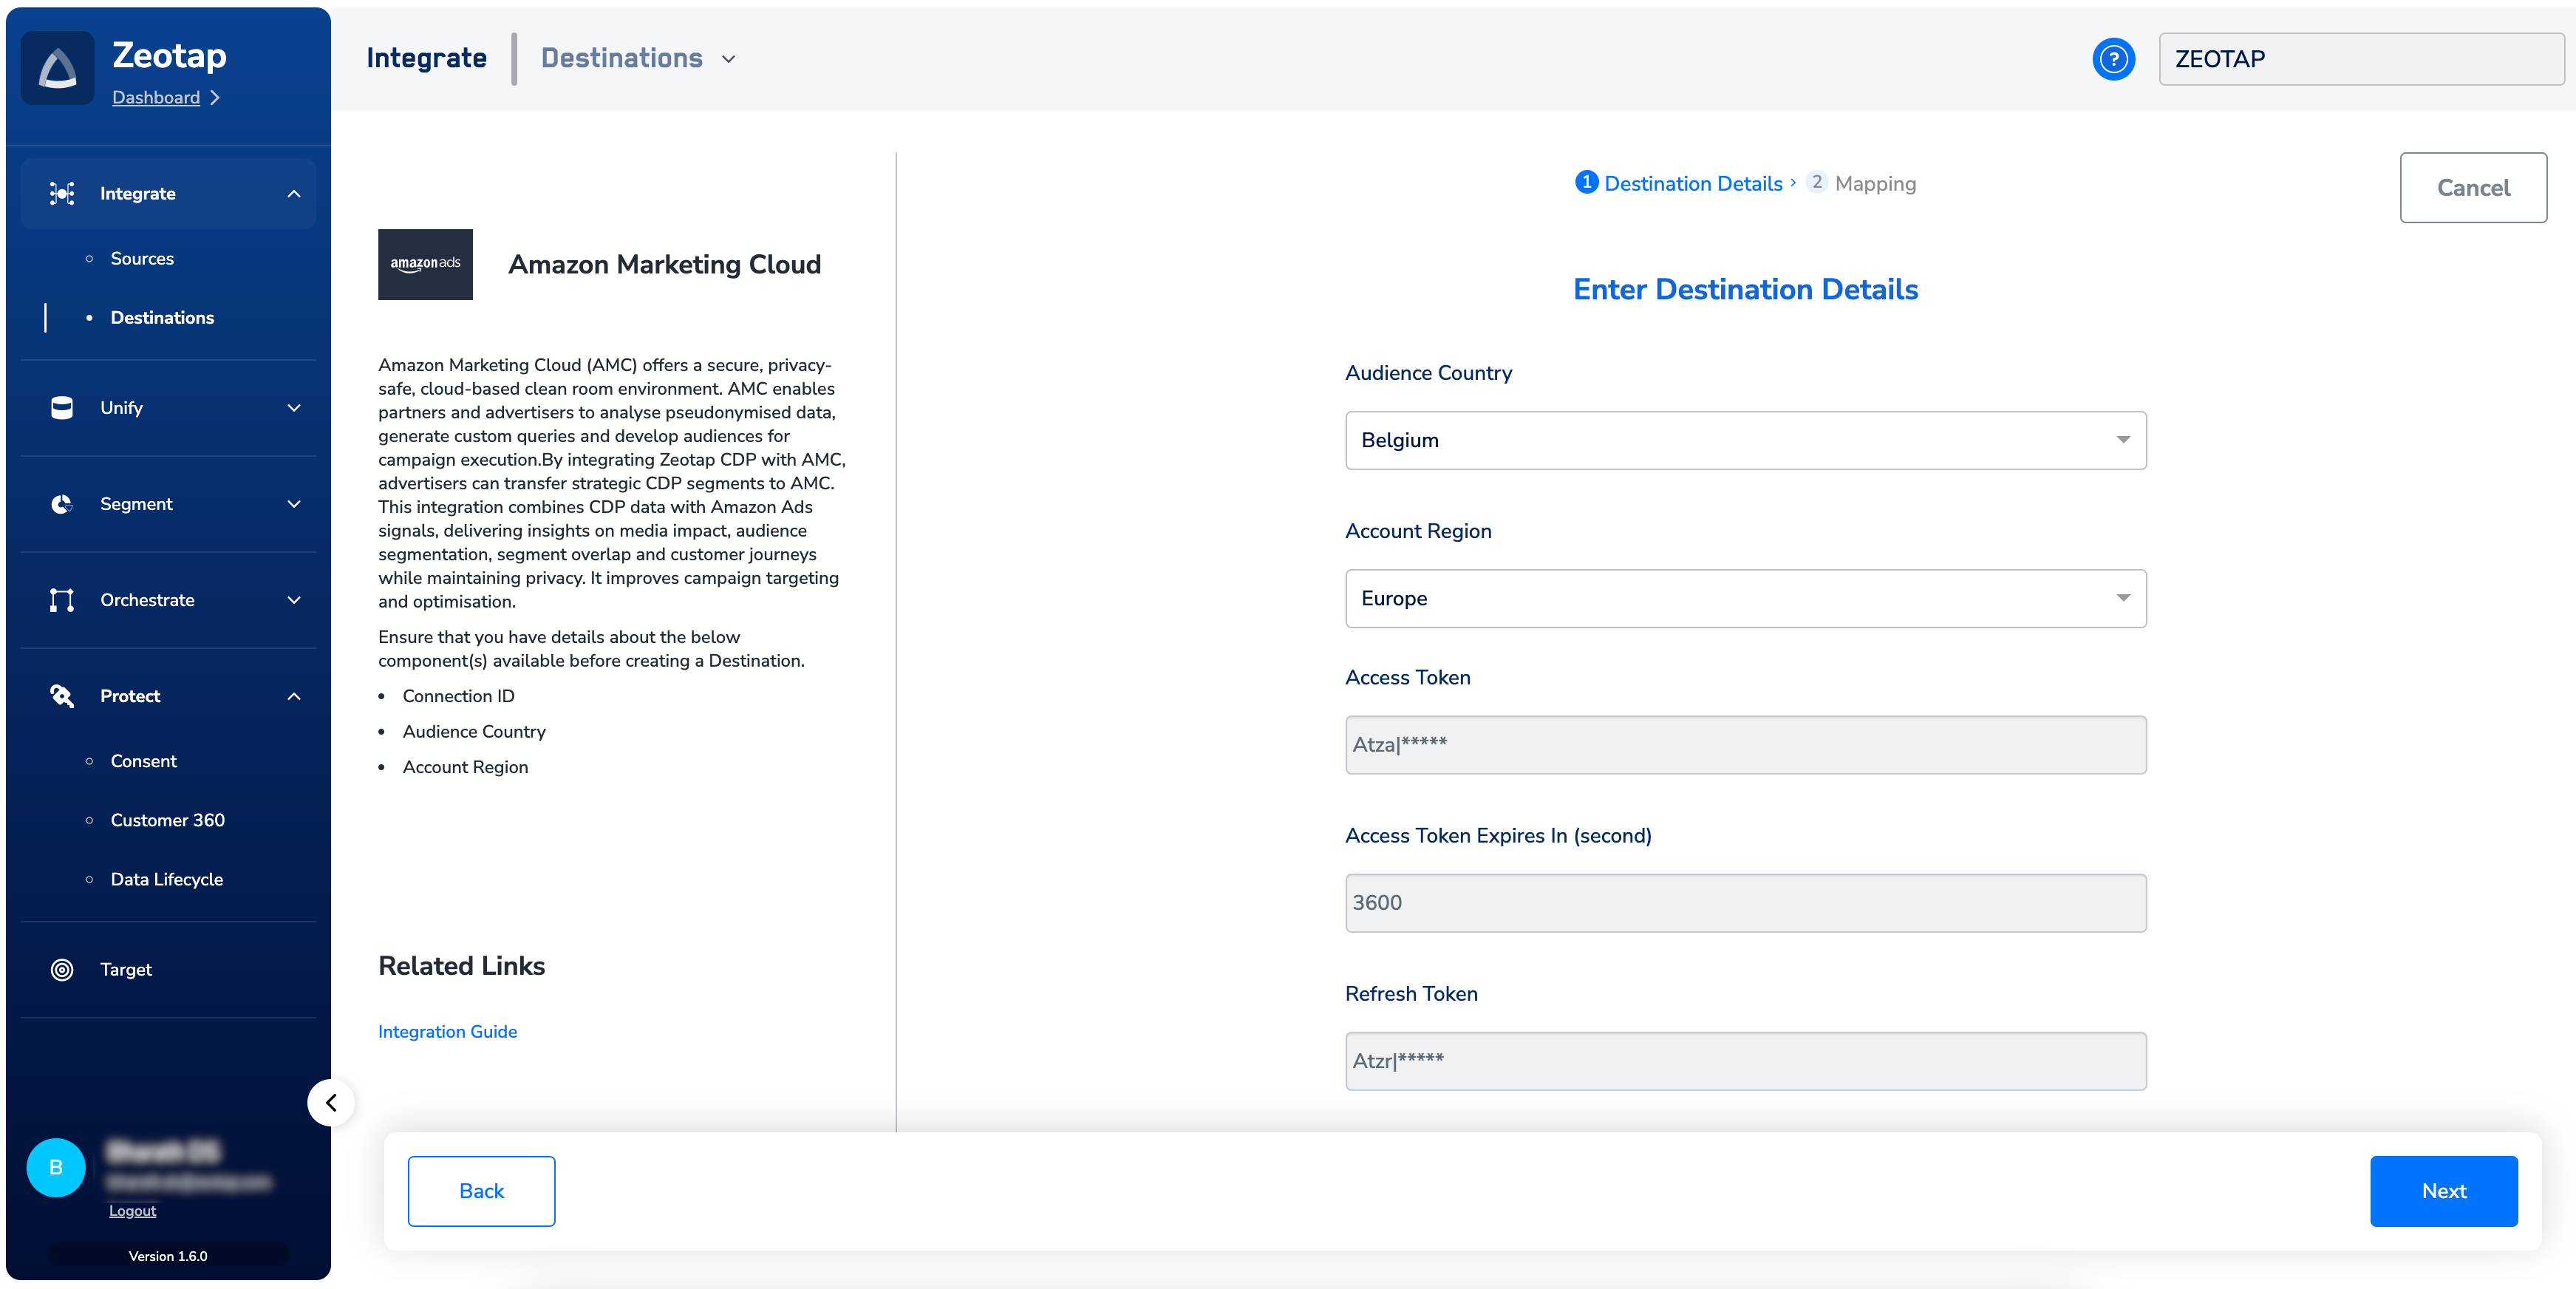The height and width of the screenshot is (1289, 2576).
Task: Click the Protect shield icon
Action: point(62,696)
